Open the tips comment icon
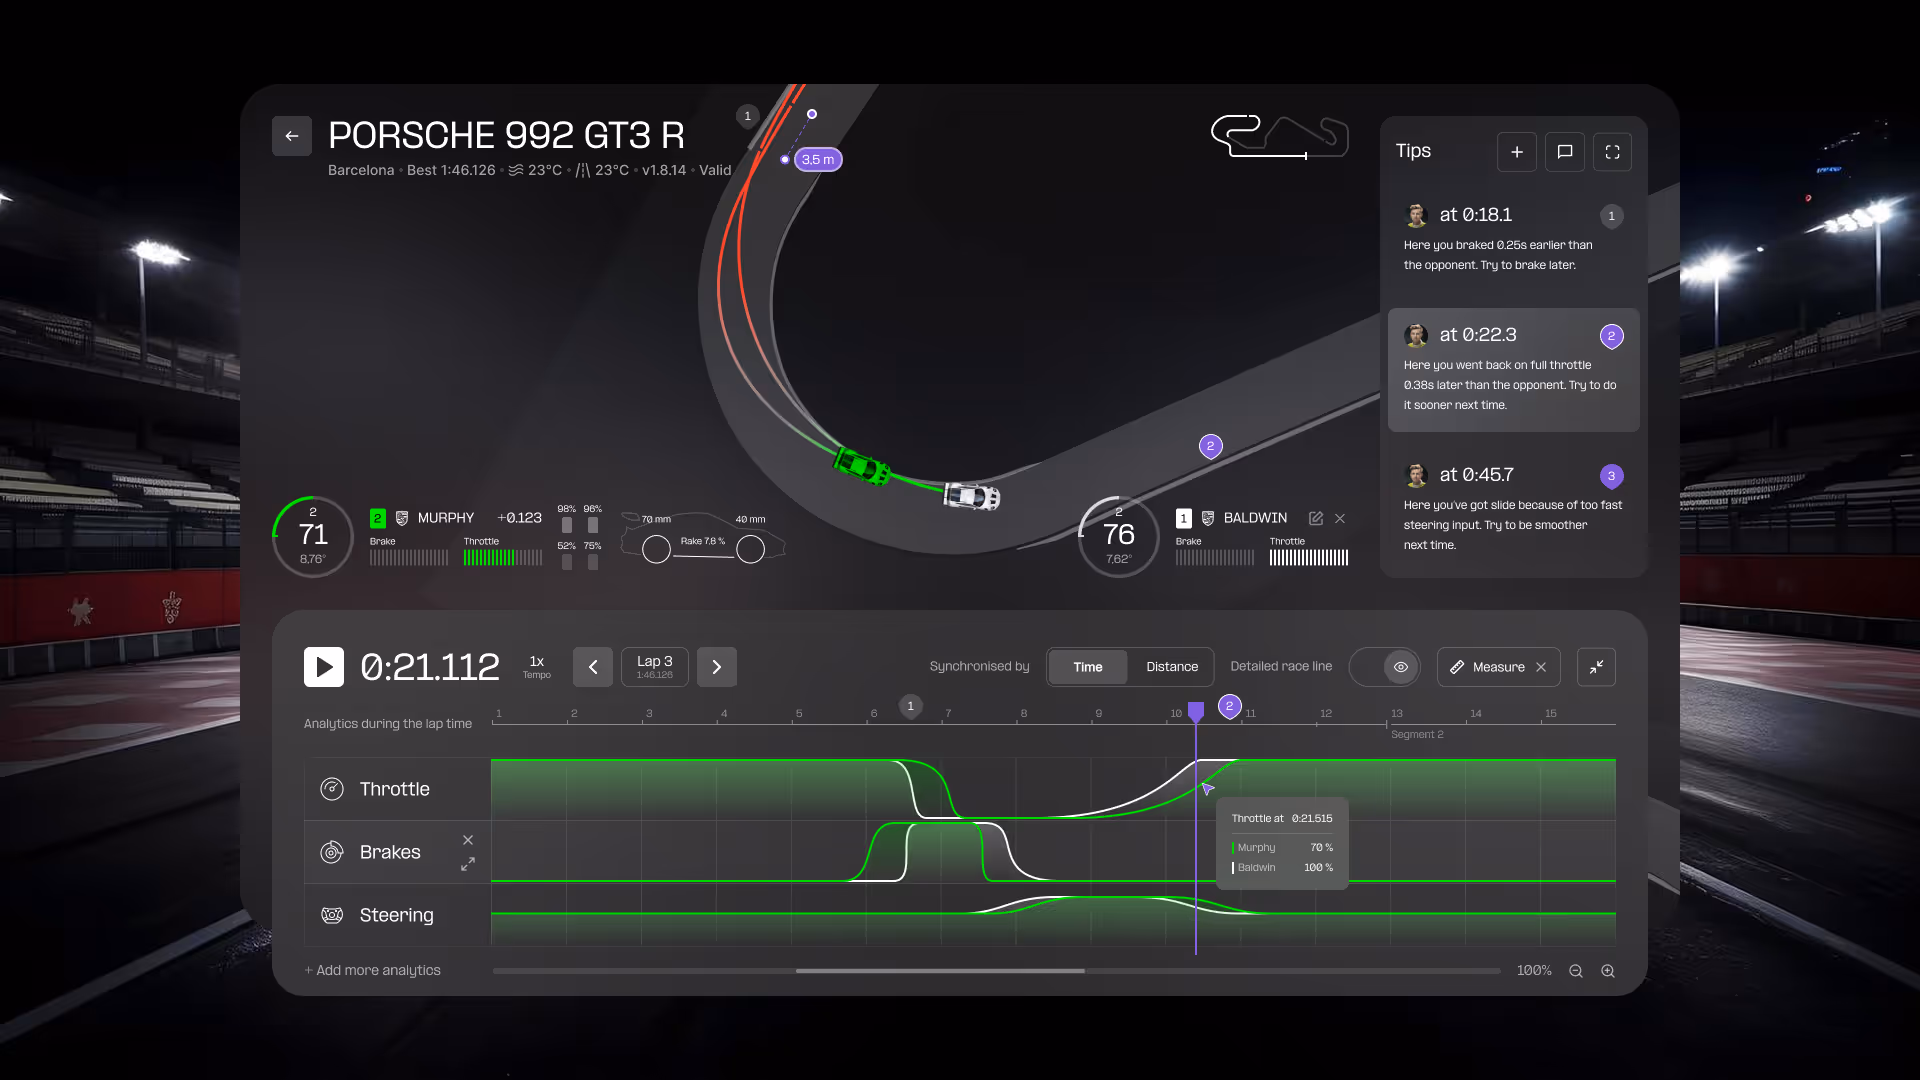The width and height of the screenshot is (1920, 1080). 1564,152
